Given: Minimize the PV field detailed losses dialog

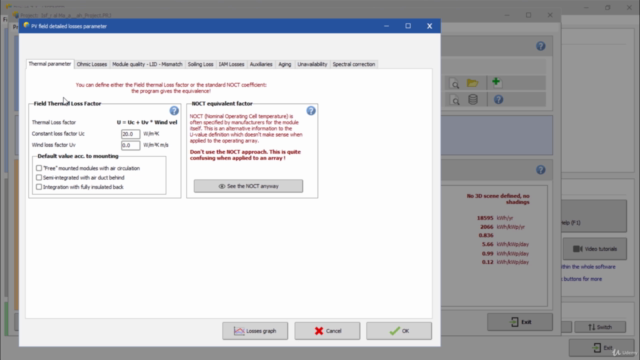Looking at the screenshot, I should pos(386,26).
